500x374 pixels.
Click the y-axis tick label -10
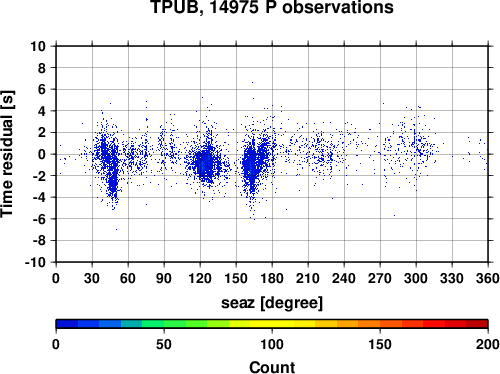(35, 263)
